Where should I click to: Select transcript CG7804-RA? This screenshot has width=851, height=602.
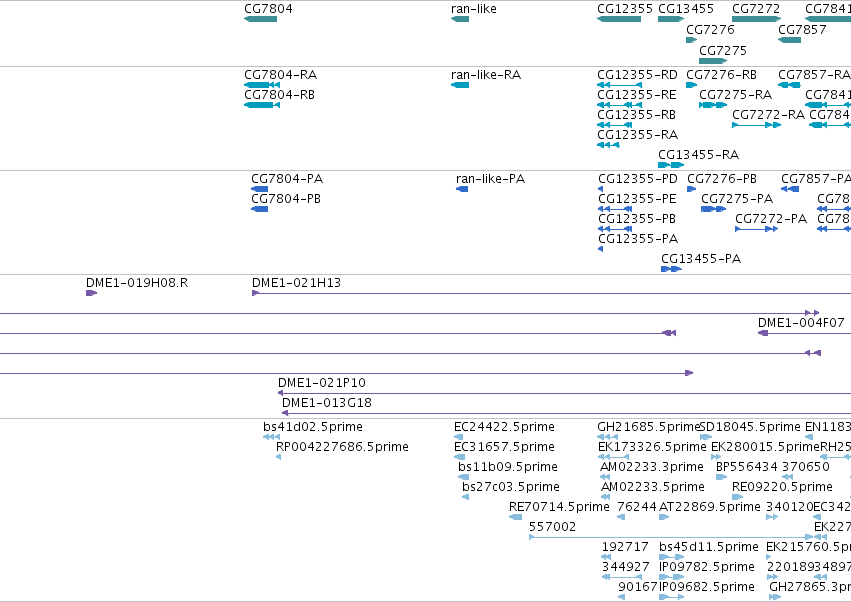[262, 85]
